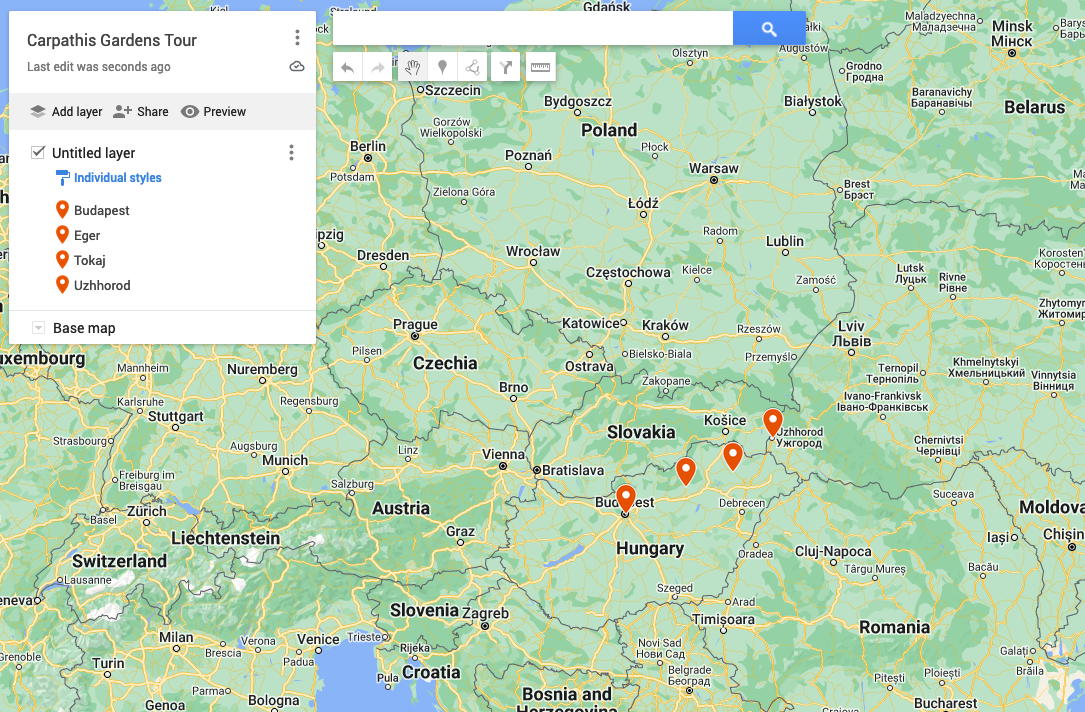Open the Carpathis Gardens Tour overflow menu
Screen dimensions: 1085x712
coord(296,36)
